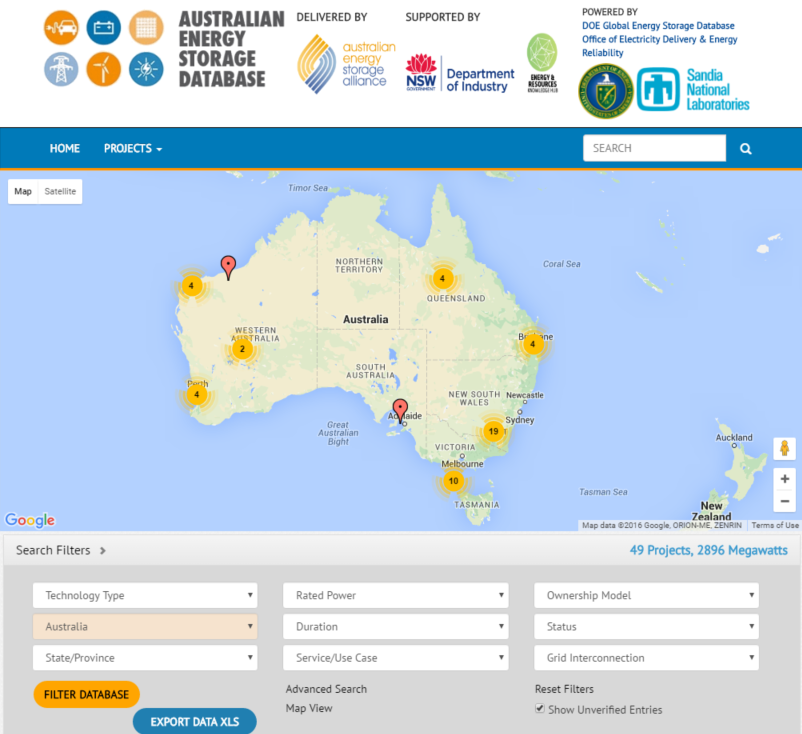The height and width of the screenshot is (734, 802).
Task: Open the Duration dropdown
Action: click(396, 627)
